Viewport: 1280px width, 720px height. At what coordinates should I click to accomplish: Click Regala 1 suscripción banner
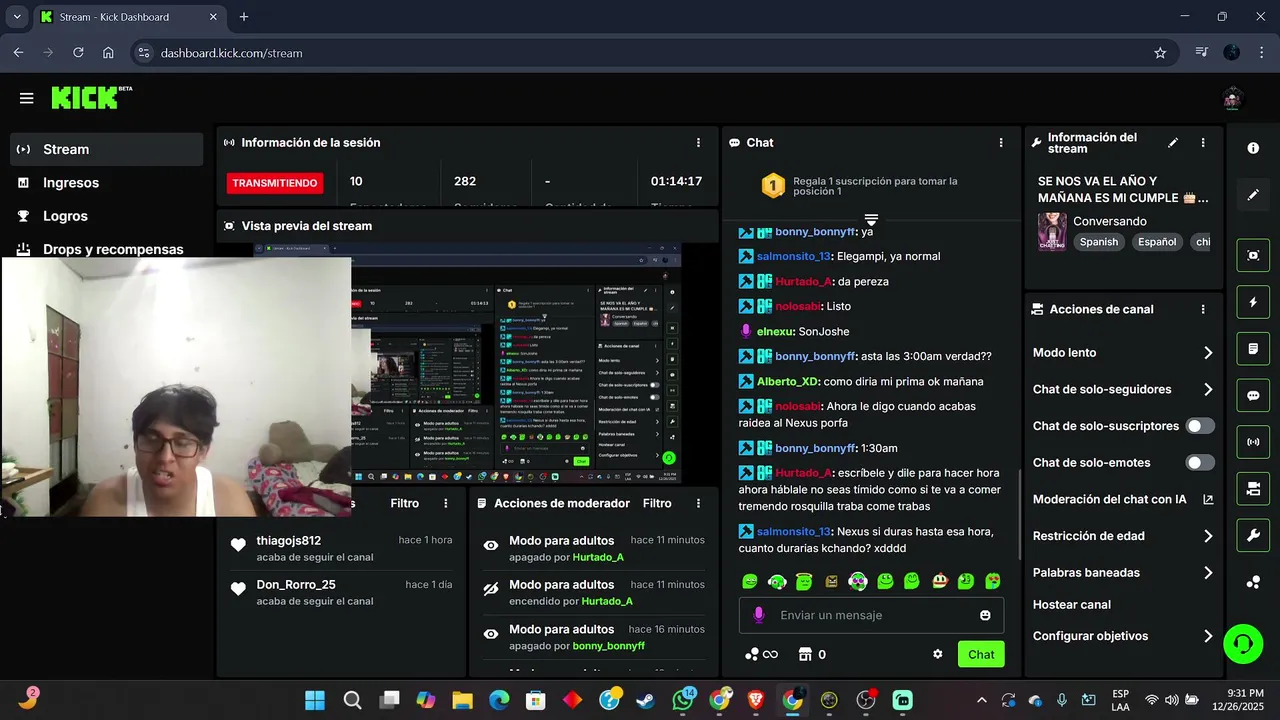point(871,186)
